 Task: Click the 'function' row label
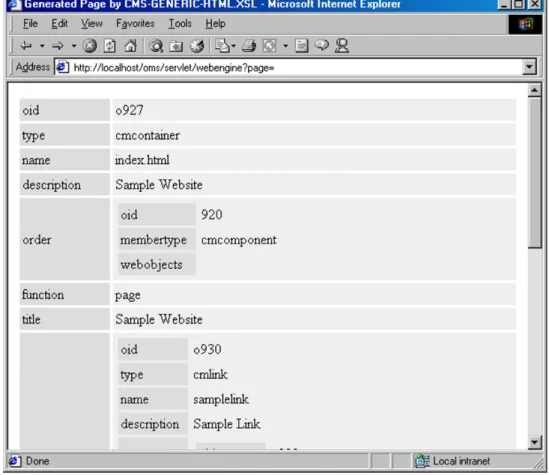point(43,295)
